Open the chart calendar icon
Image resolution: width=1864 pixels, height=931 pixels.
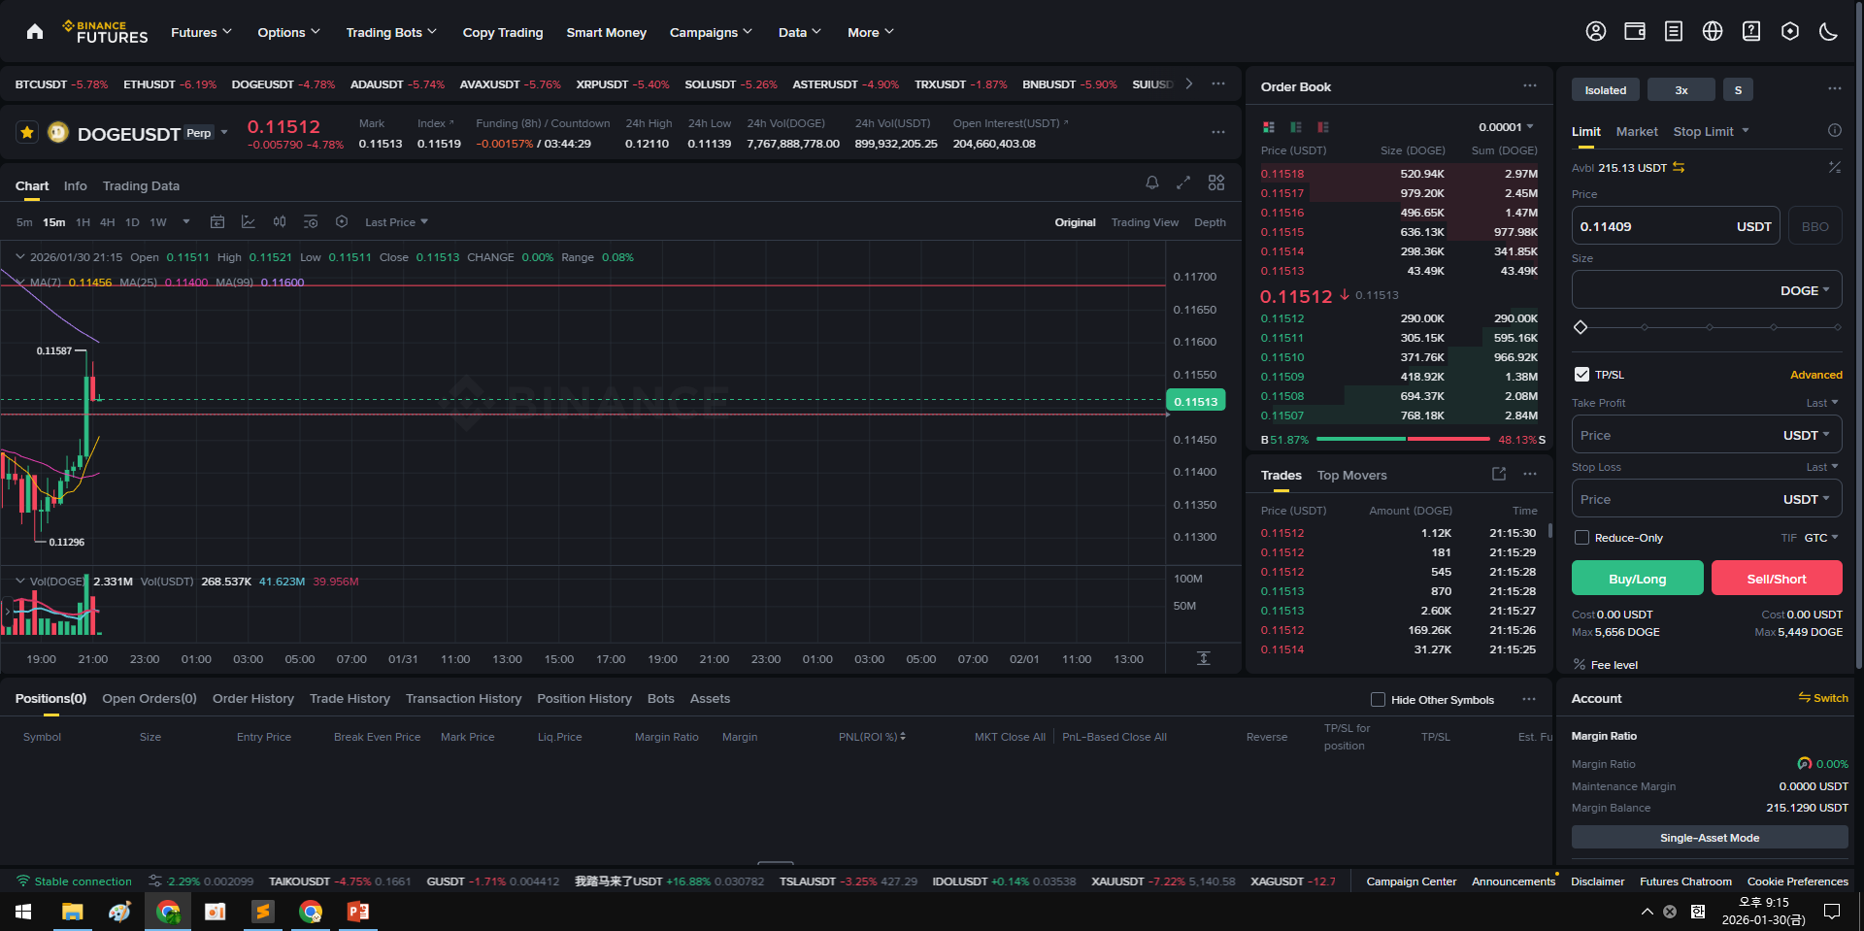(217, 222)
